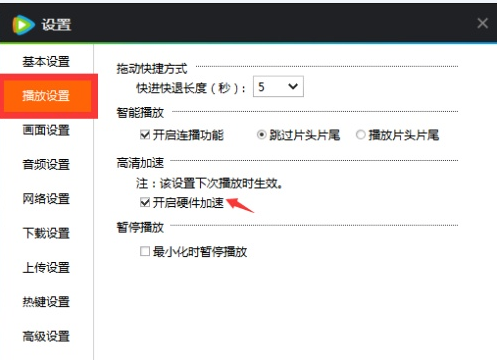Open 下载设置 tab
The image size is (497, 360).
(46, 233)
